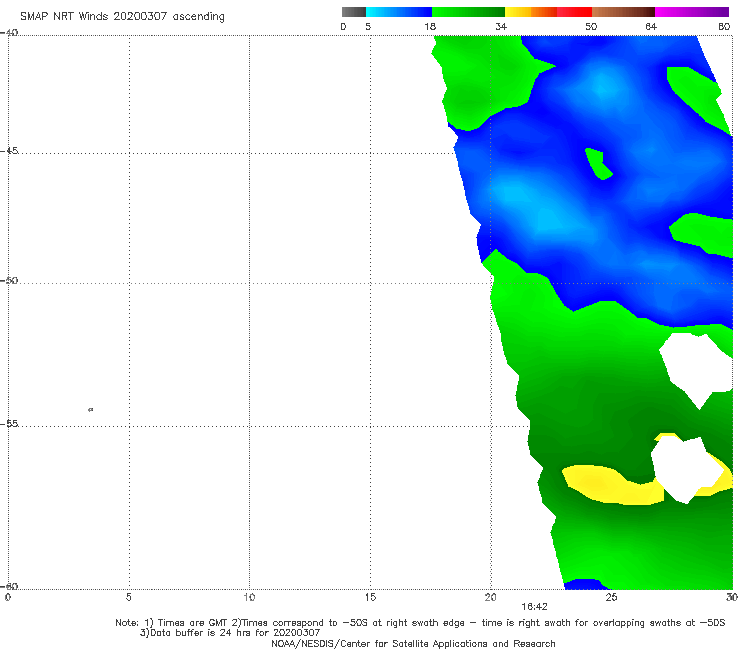Screen dimensions: 740x650
Task: Select the magenta-purple 64-80 color bar segment
Action: point(692,12)
